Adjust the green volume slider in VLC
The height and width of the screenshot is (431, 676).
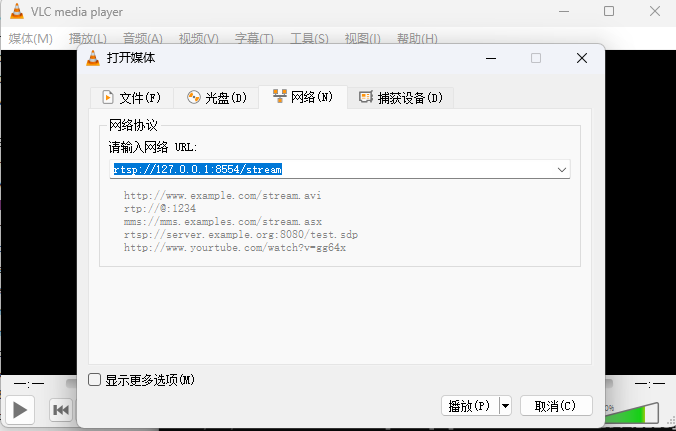pyautogui.click(x=632, y=412)
